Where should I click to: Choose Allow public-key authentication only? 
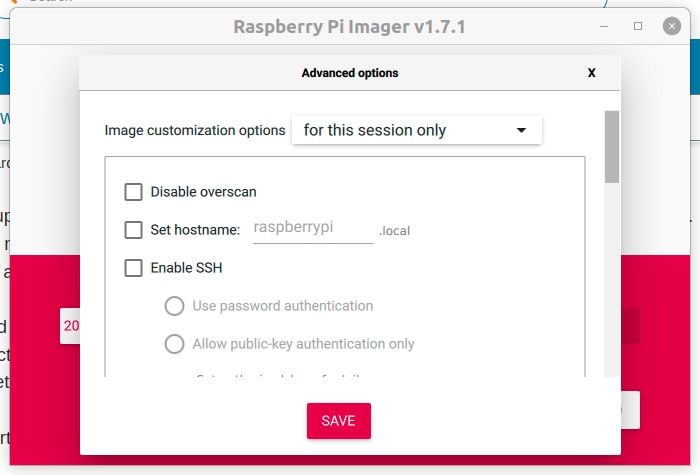pos(174,344)
